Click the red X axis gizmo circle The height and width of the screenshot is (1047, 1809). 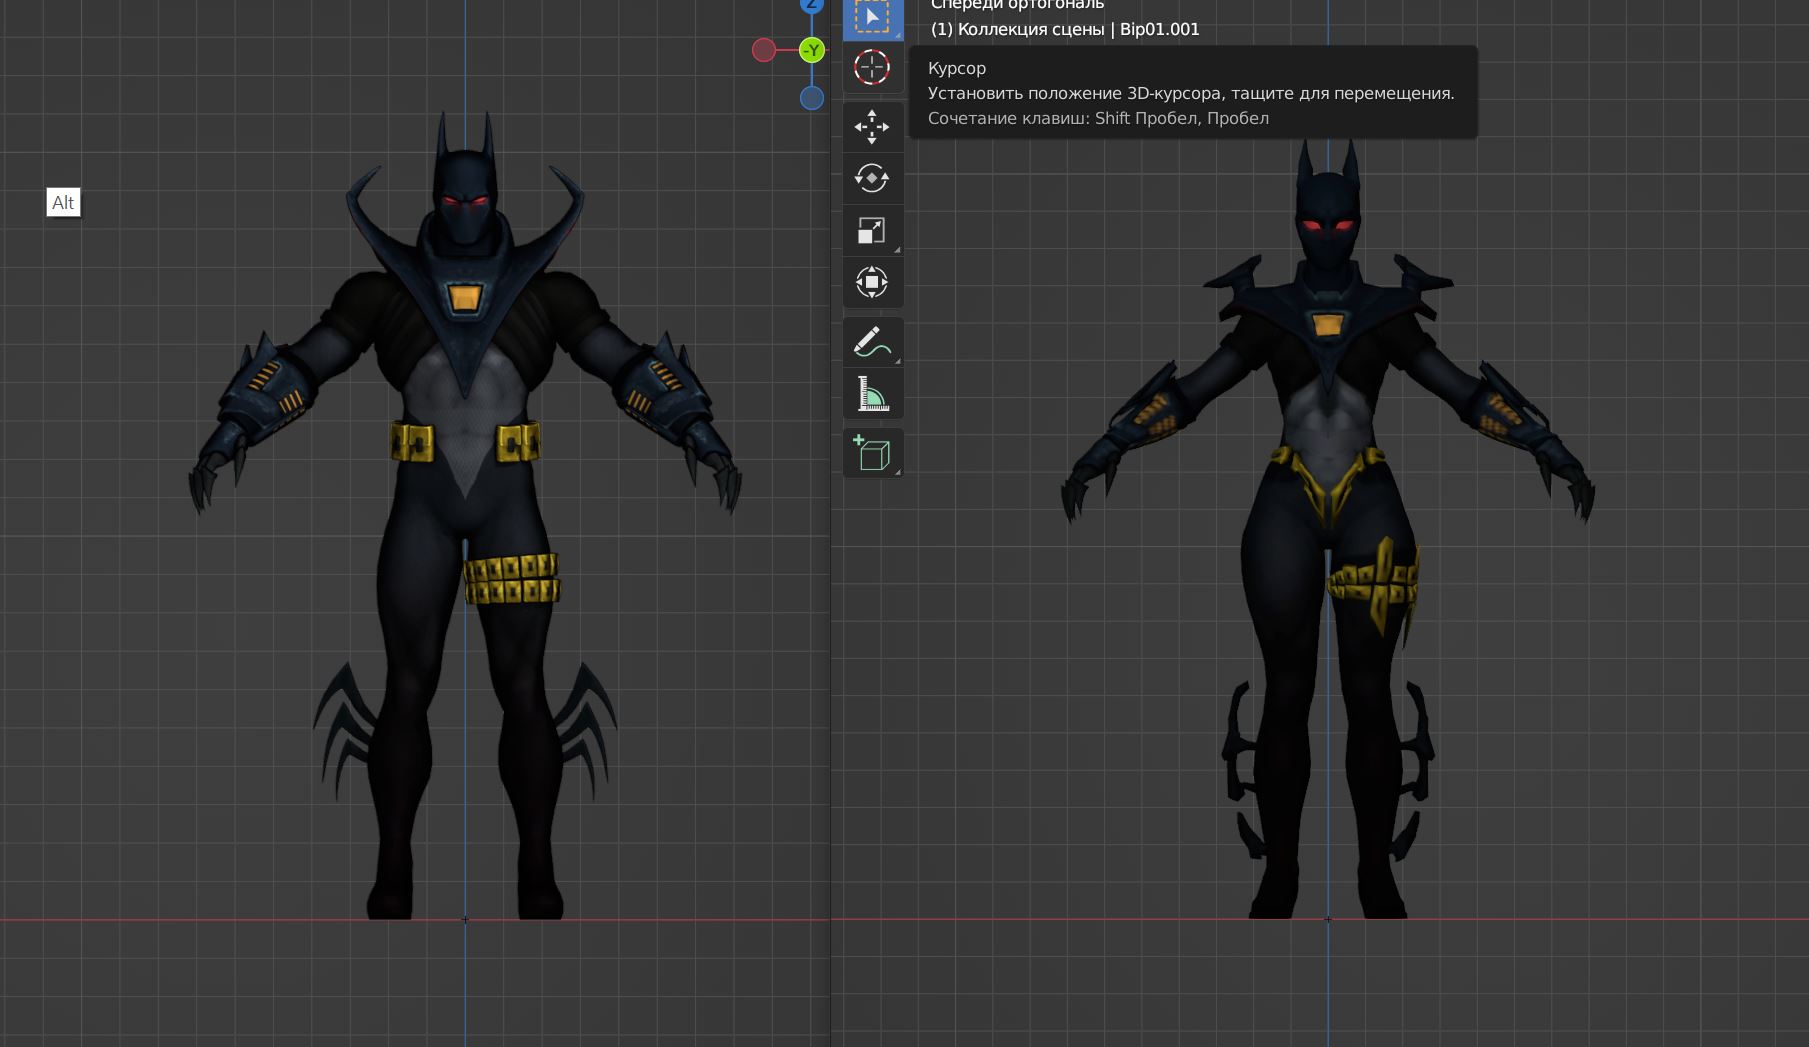764,50
